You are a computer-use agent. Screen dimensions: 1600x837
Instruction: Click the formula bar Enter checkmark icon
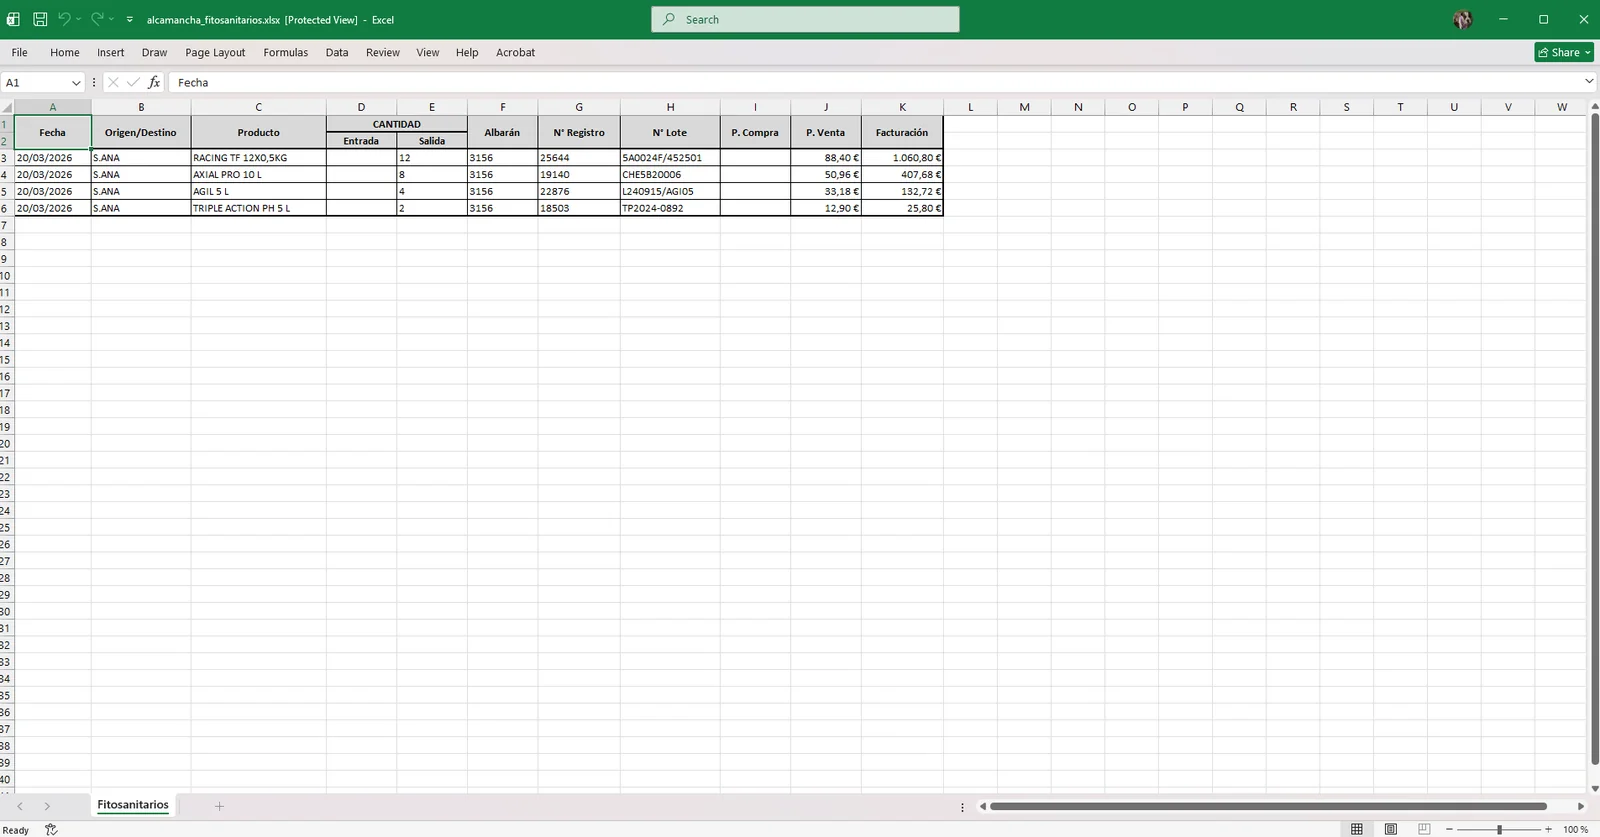pos(133,82)
